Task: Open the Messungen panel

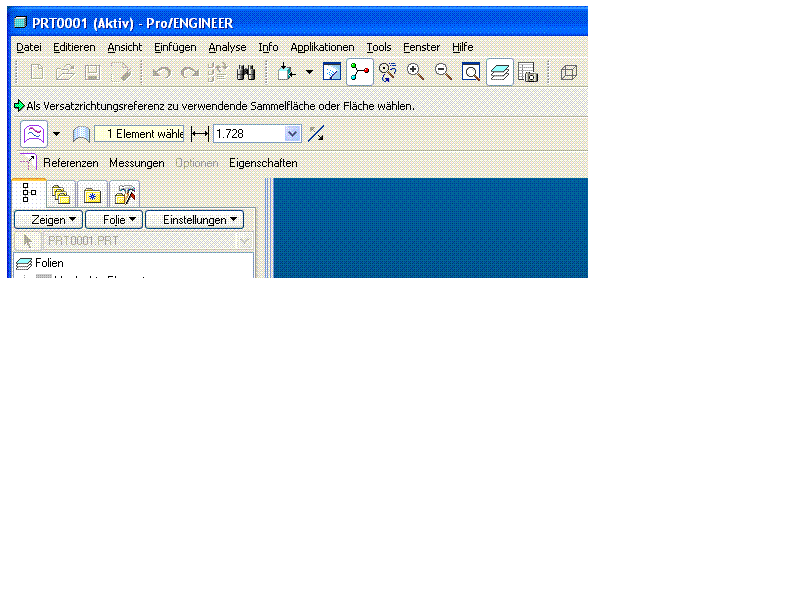Action: pos(137,163)
